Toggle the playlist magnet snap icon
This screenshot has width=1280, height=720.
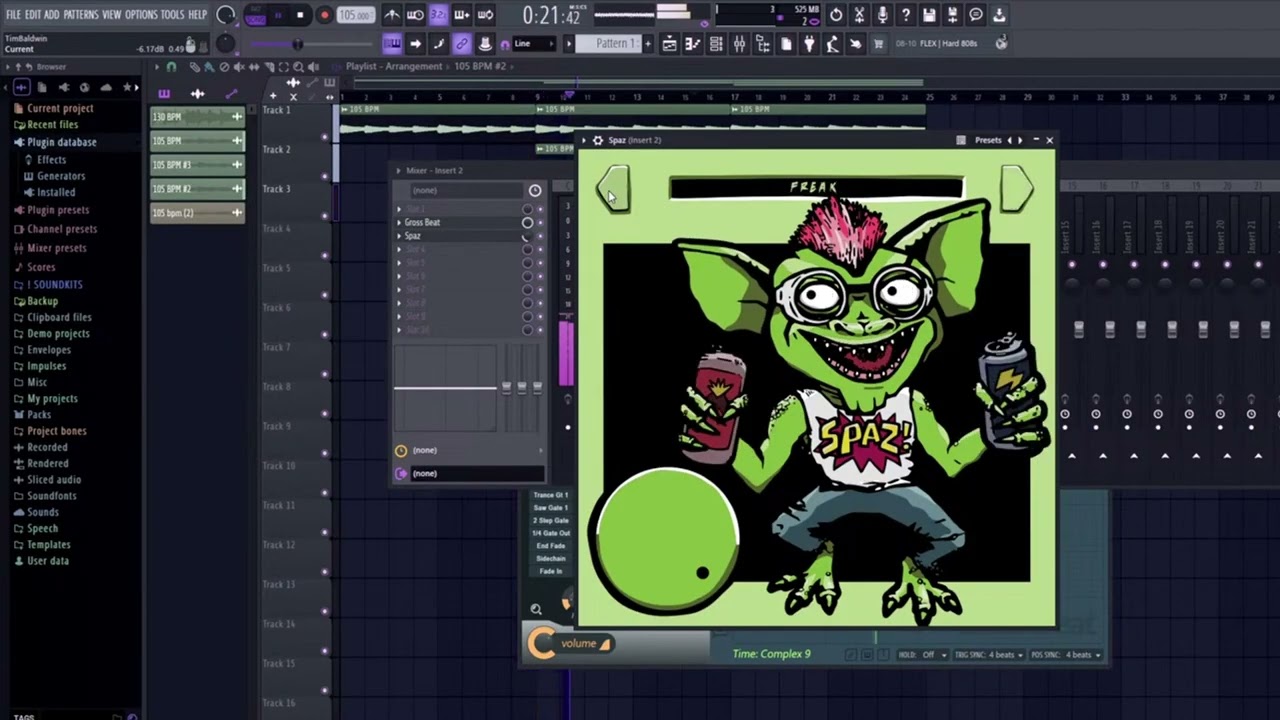[x=171, y=67]
